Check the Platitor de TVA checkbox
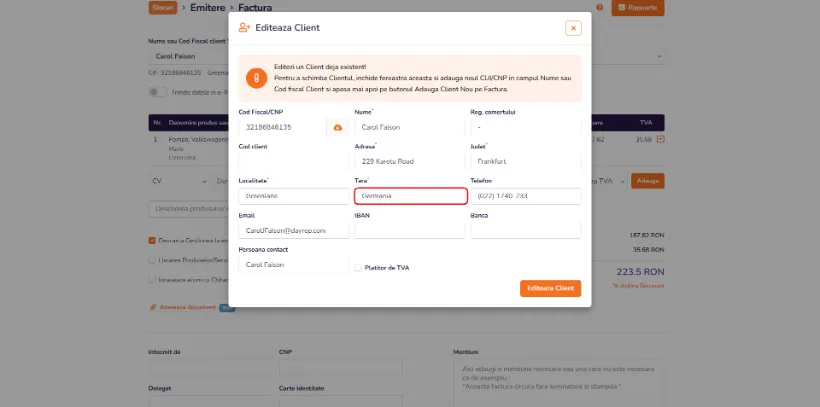 pos(358,268)
